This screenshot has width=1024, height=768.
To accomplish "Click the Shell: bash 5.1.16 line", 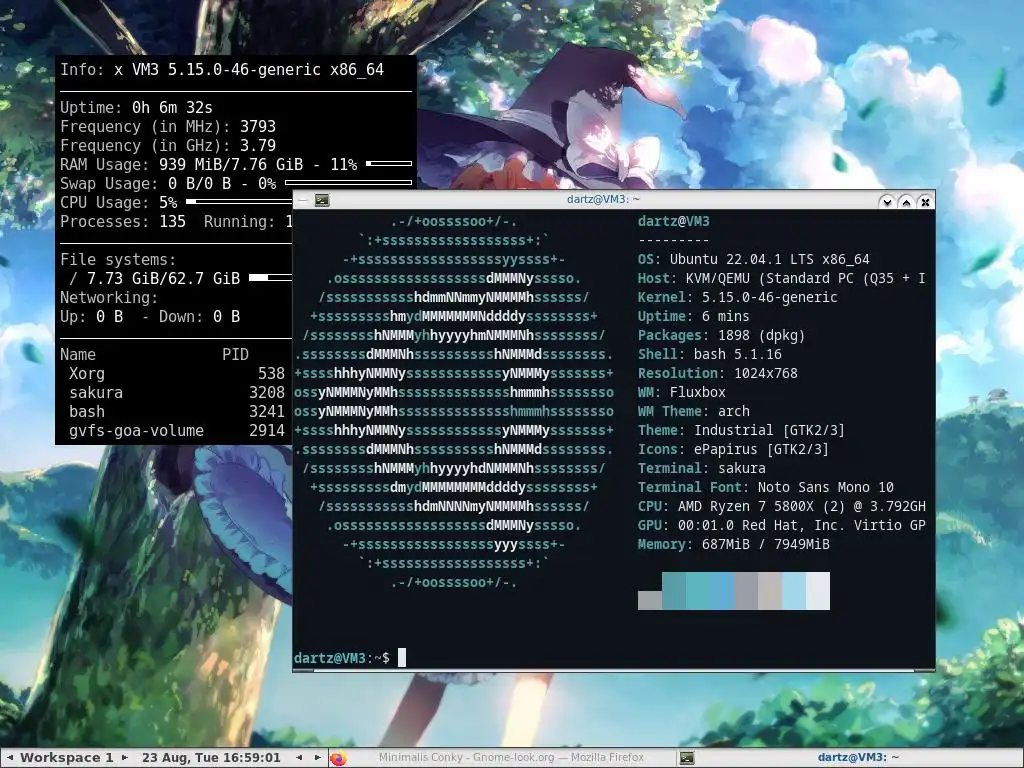I will 710,354.
